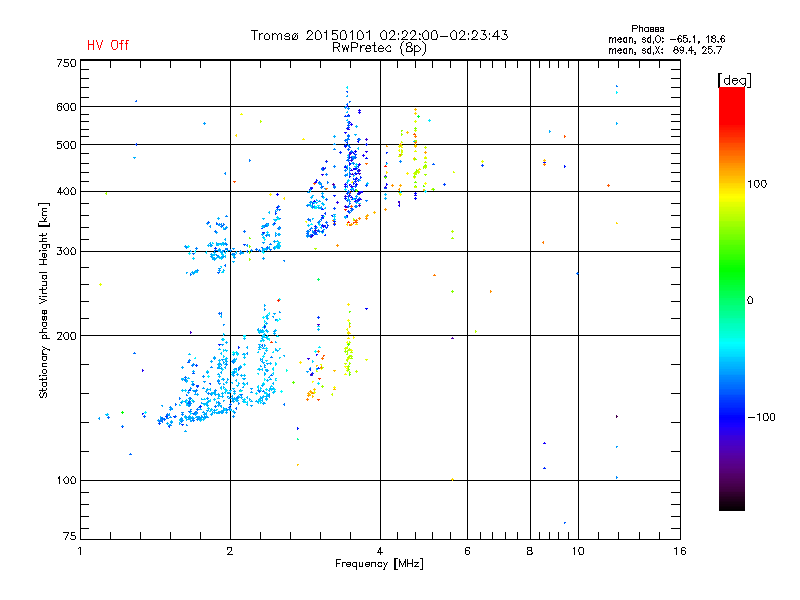Select the plot title 'Tromsø 20150101 02:22:00-02:23:43'
800x600 pixels.
(x=380, y=35)
